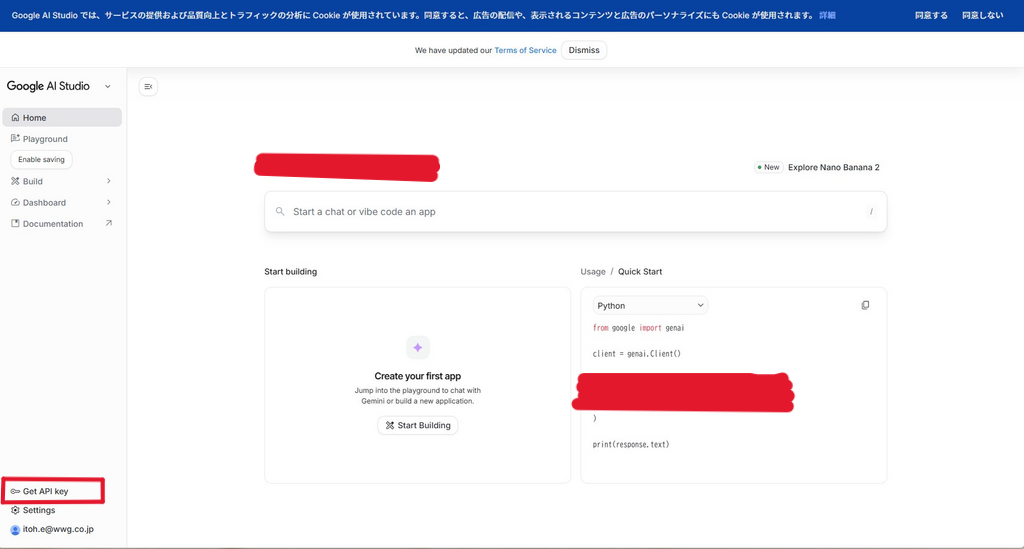The width and height of the screenshot is (1024, 549).
Task: Open Playground from the sidebar
Action: point(45,139)
